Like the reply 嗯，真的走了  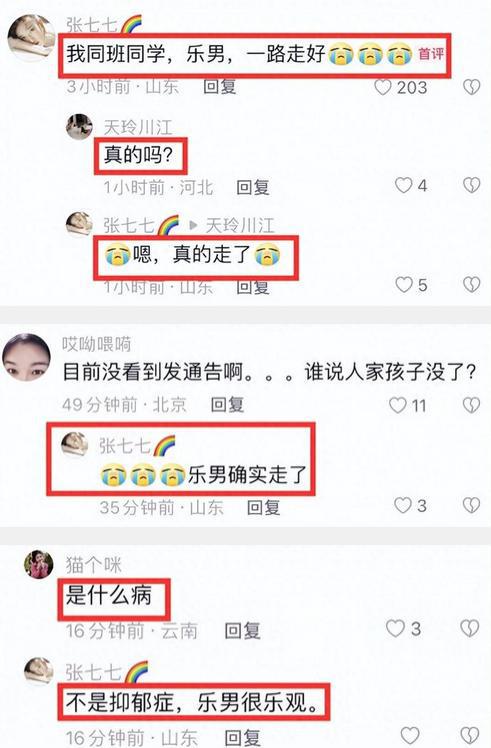[404, 284]
